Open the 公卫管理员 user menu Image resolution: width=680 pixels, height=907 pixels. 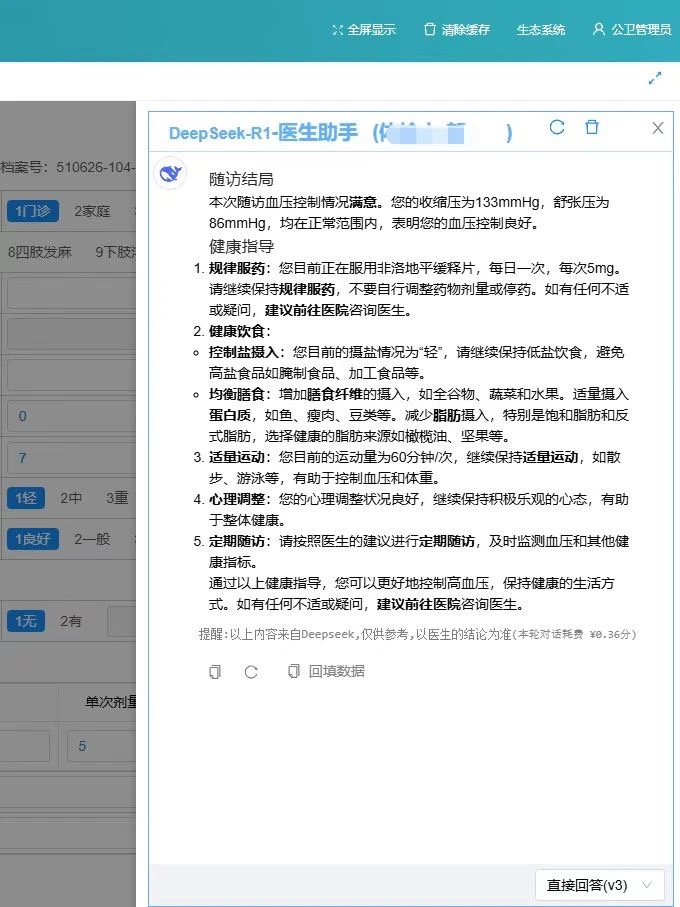(631, 30)
